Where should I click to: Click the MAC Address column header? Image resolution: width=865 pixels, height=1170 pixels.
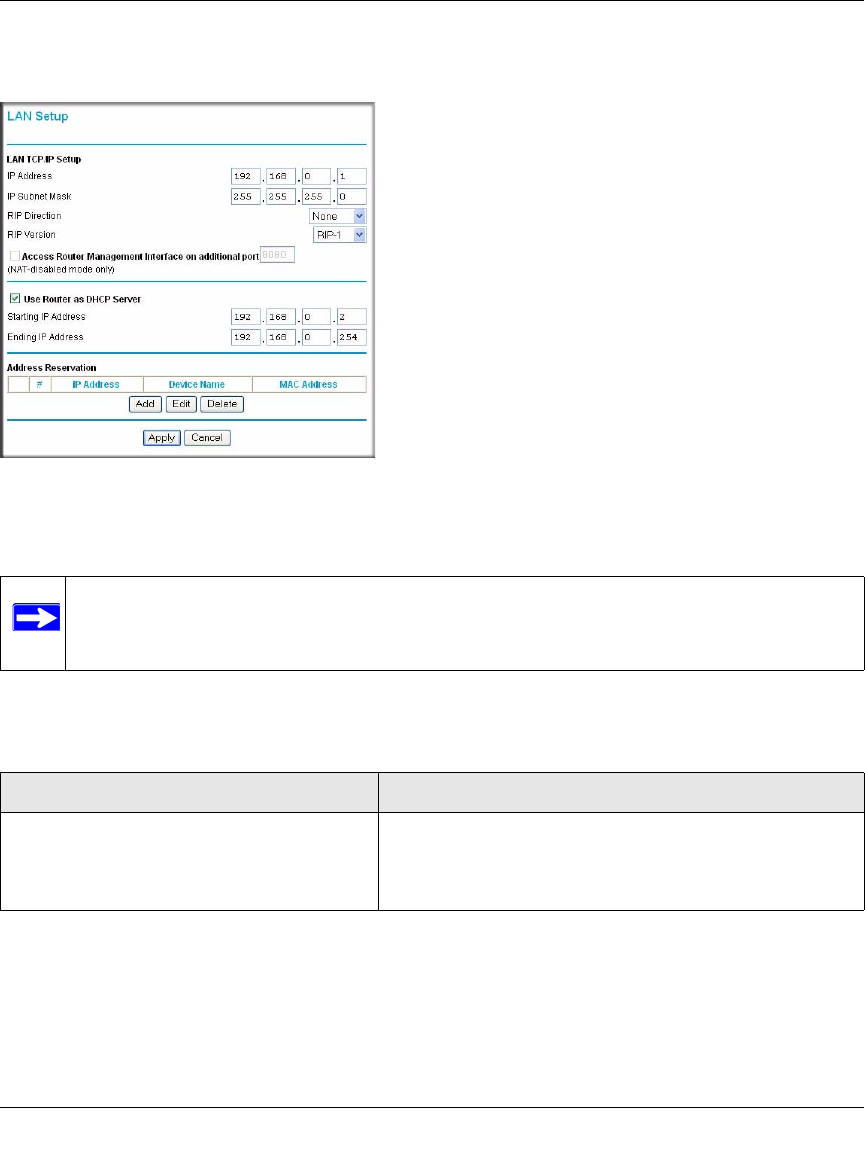tap(308, 385)
